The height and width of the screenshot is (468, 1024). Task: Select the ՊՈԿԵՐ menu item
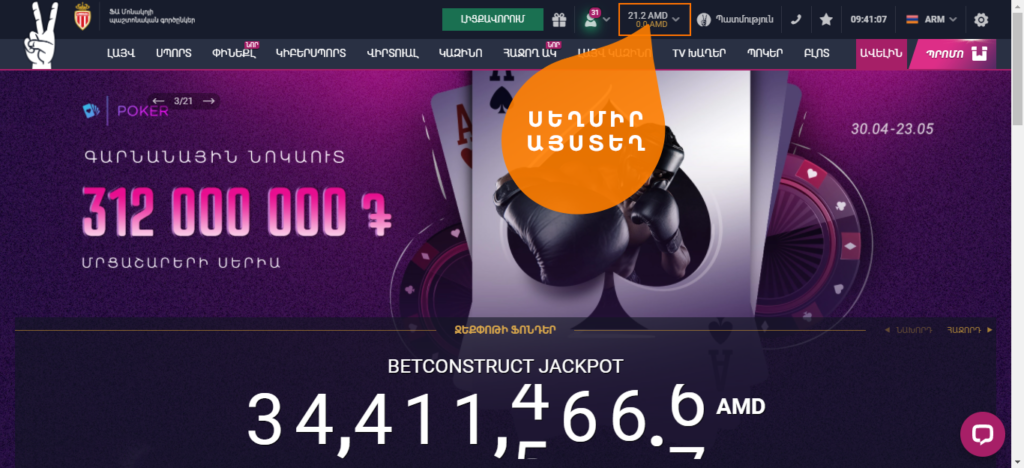pyautogui.click(x=765, y=54)
